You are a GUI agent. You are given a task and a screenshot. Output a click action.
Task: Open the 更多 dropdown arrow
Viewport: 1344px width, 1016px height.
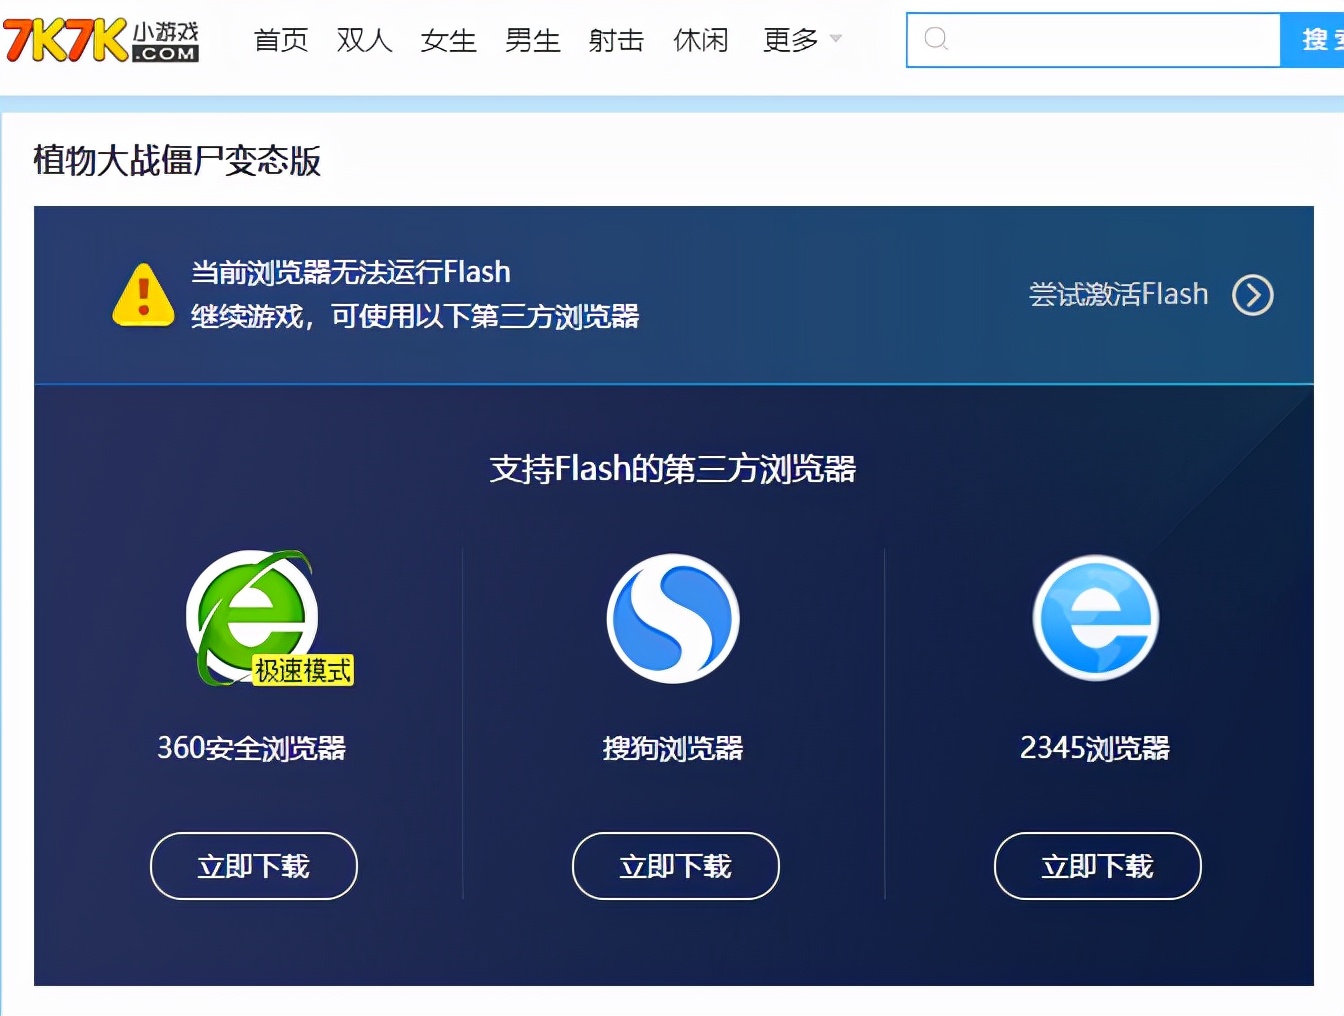click(x=834, y=42)
